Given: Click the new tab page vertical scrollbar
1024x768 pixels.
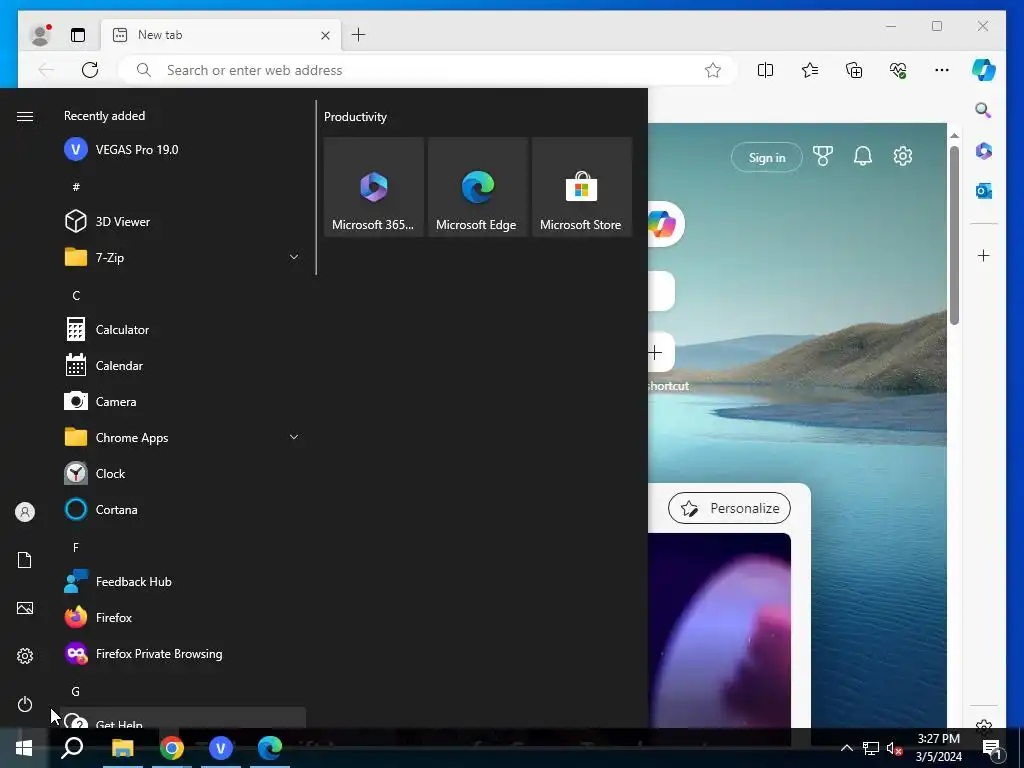Looking at the screenshot, I should coord(954,235).
